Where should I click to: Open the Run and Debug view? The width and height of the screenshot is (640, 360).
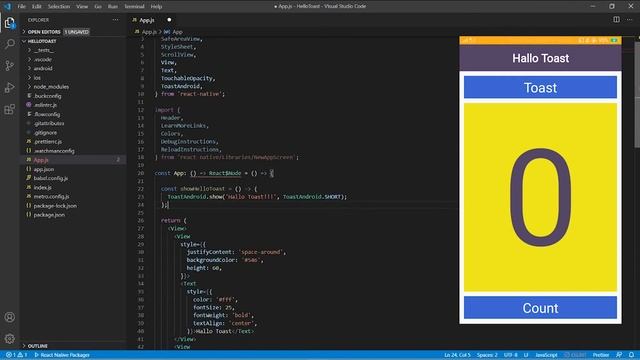coord(10,87)
